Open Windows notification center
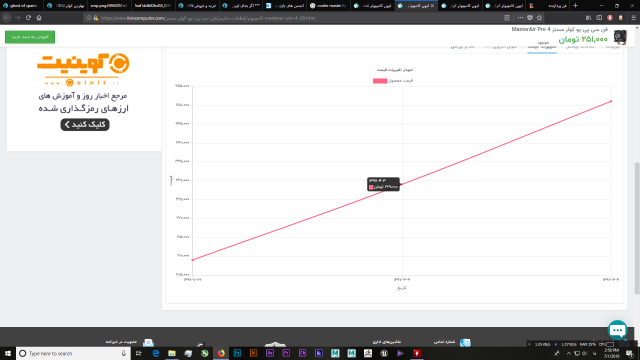 pos(630,353)
